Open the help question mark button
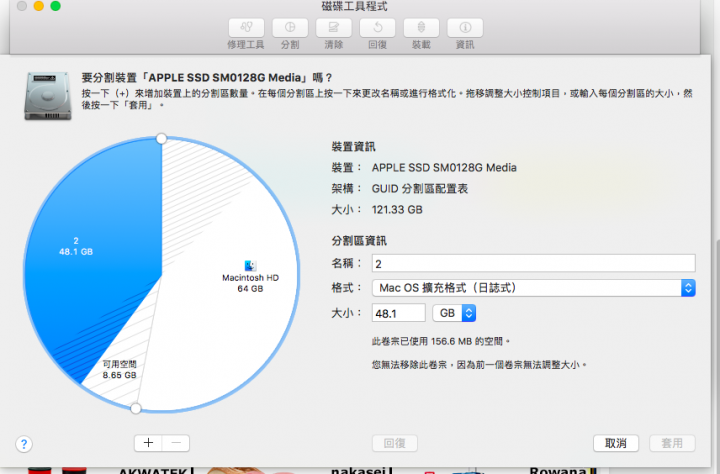Image resolution: width=720 pixels, height=474 pixels. coord(24,444)
